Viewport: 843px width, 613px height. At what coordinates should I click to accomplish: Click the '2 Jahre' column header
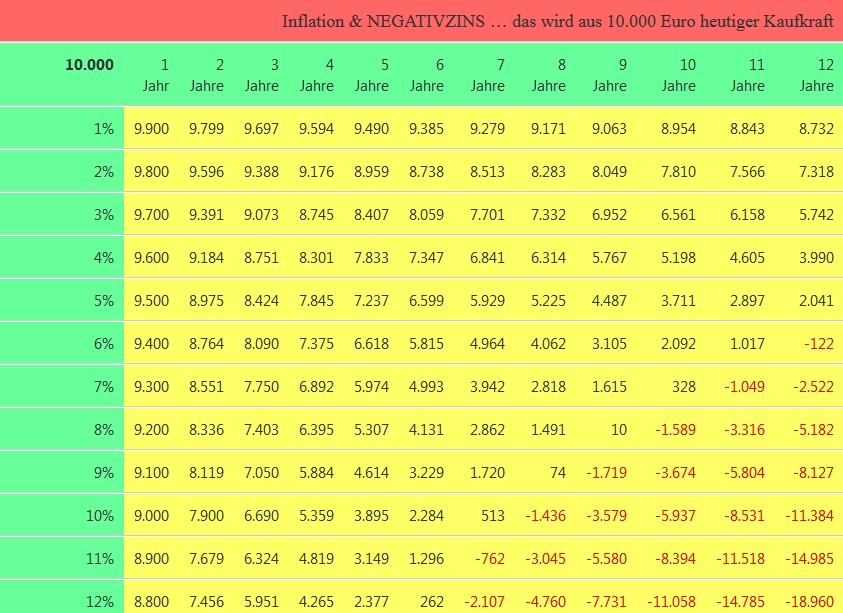(x=206, y=75)
